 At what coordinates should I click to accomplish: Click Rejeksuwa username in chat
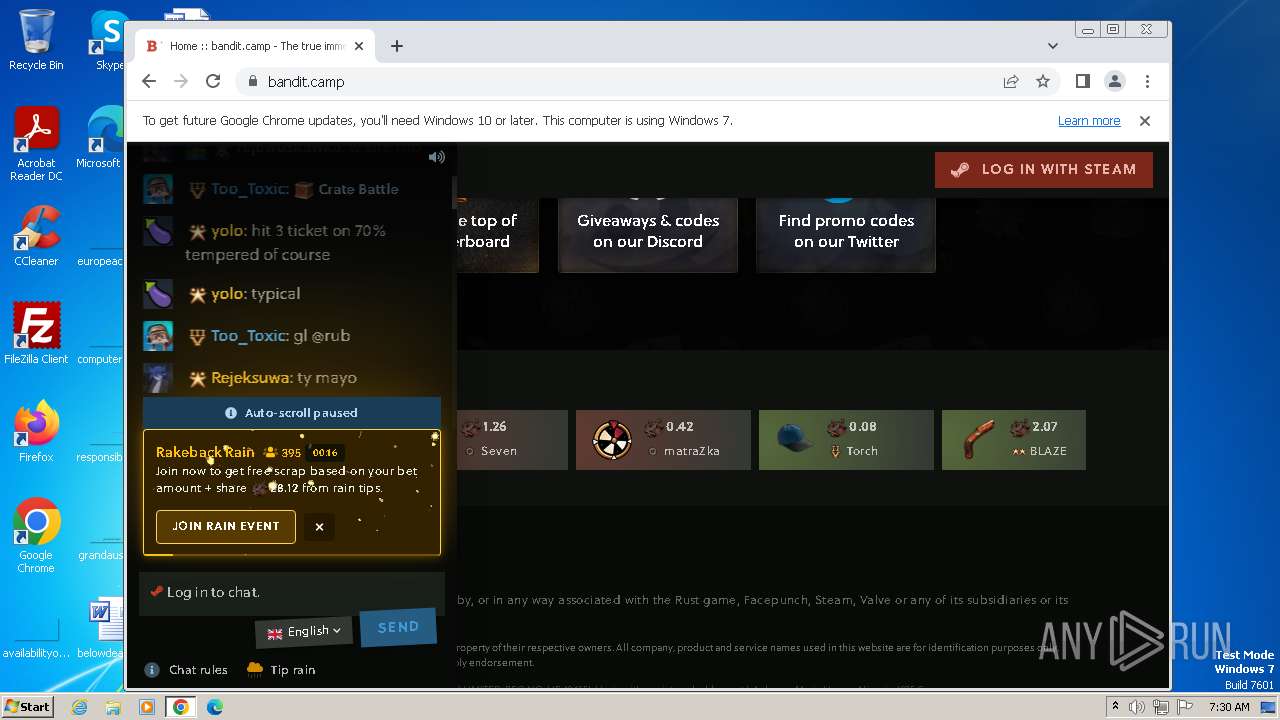pos(252,378)
